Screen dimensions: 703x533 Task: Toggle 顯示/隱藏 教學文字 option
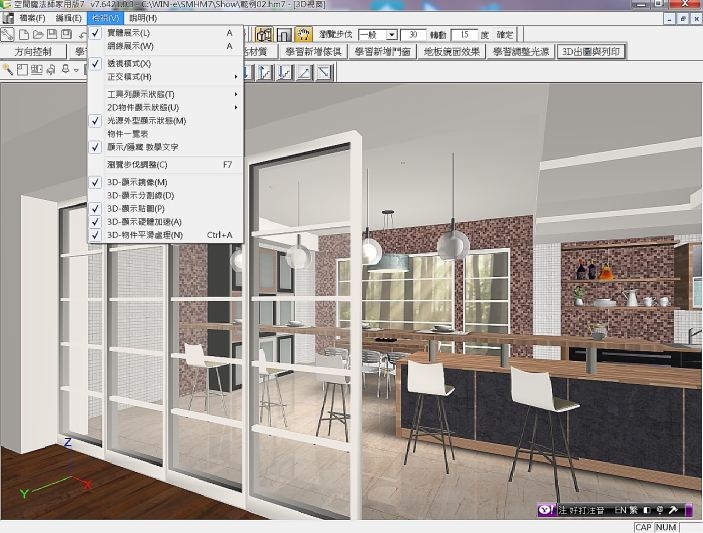pyautogui.click(x=166, y=147)
